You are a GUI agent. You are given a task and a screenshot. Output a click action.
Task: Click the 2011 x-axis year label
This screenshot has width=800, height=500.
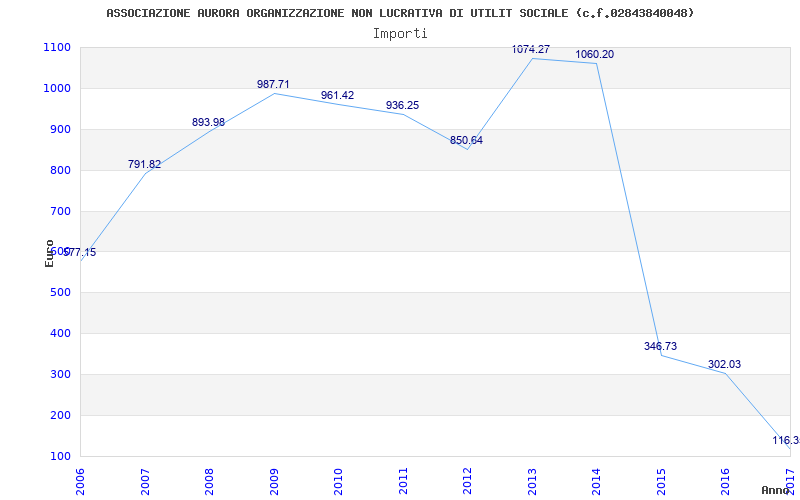[403, 481]
